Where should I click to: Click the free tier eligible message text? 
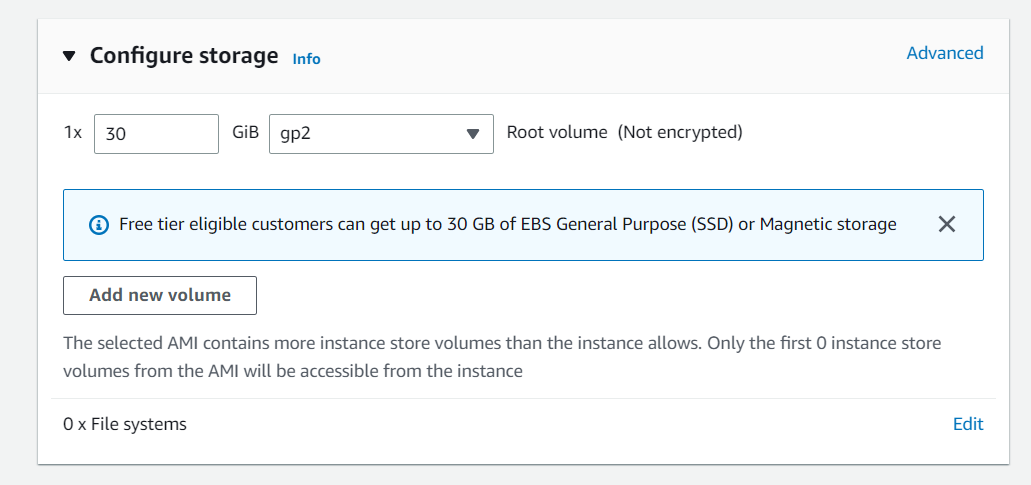coord(400,224)
